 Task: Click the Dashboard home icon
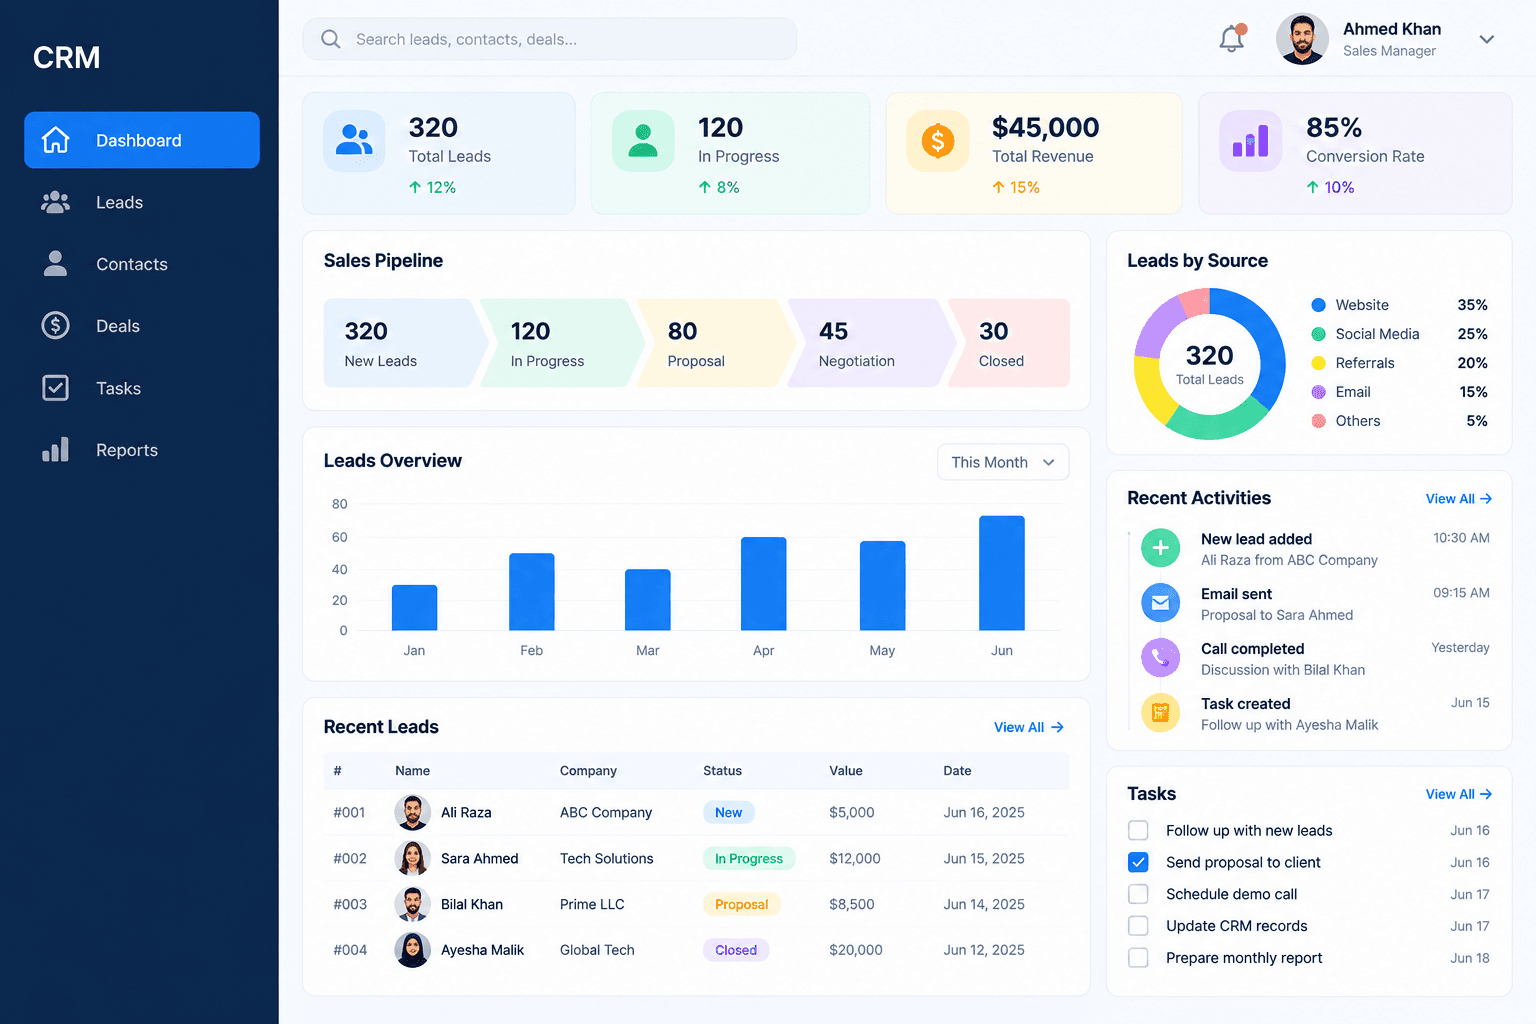pyautogui.click(x=56, y=140)
